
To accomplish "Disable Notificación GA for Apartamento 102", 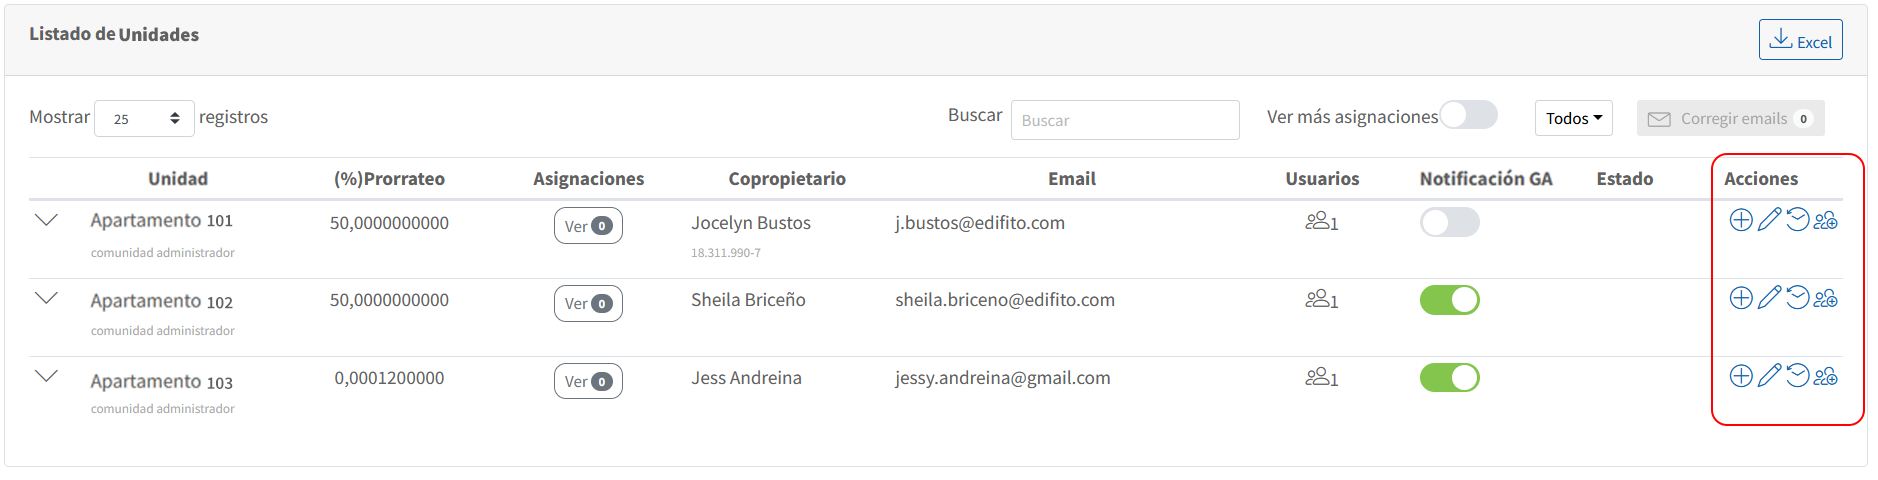I will pos(1449,300).
